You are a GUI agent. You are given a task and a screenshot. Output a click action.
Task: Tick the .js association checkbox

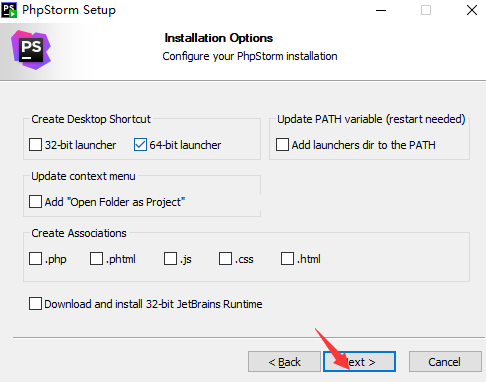(x=170, y=259)
